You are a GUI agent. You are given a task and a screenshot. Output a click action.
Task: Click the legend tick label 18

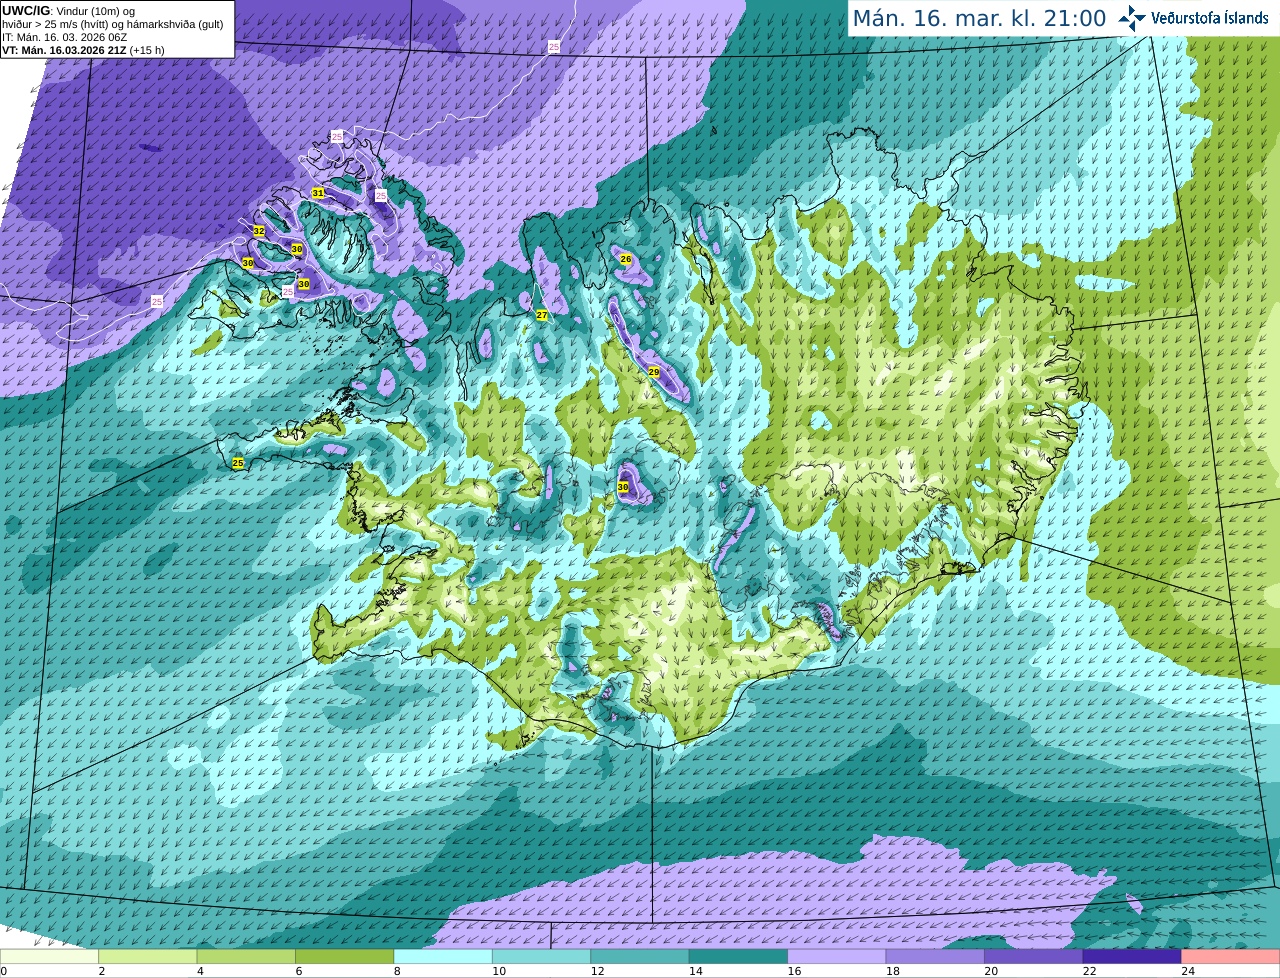(x=892, y=971)
